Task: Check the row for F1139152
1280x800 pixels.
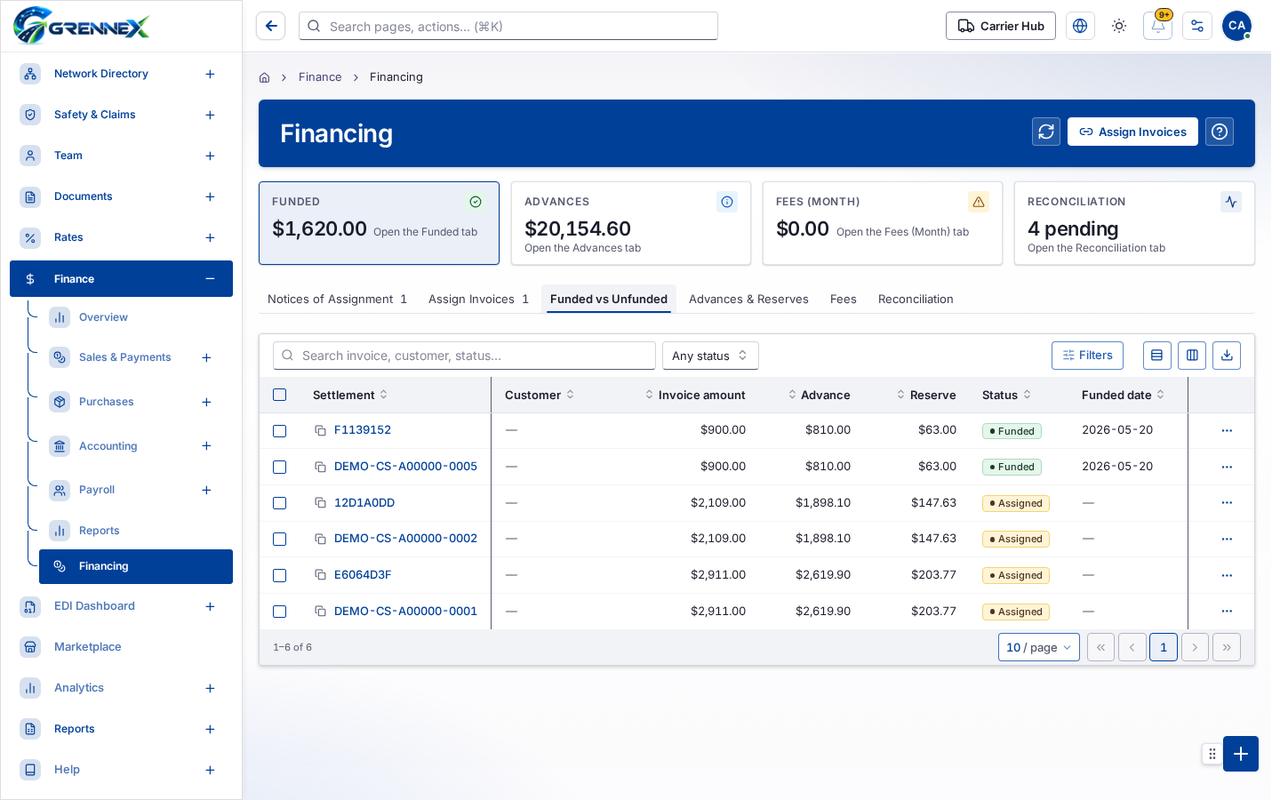Action: 280,431
